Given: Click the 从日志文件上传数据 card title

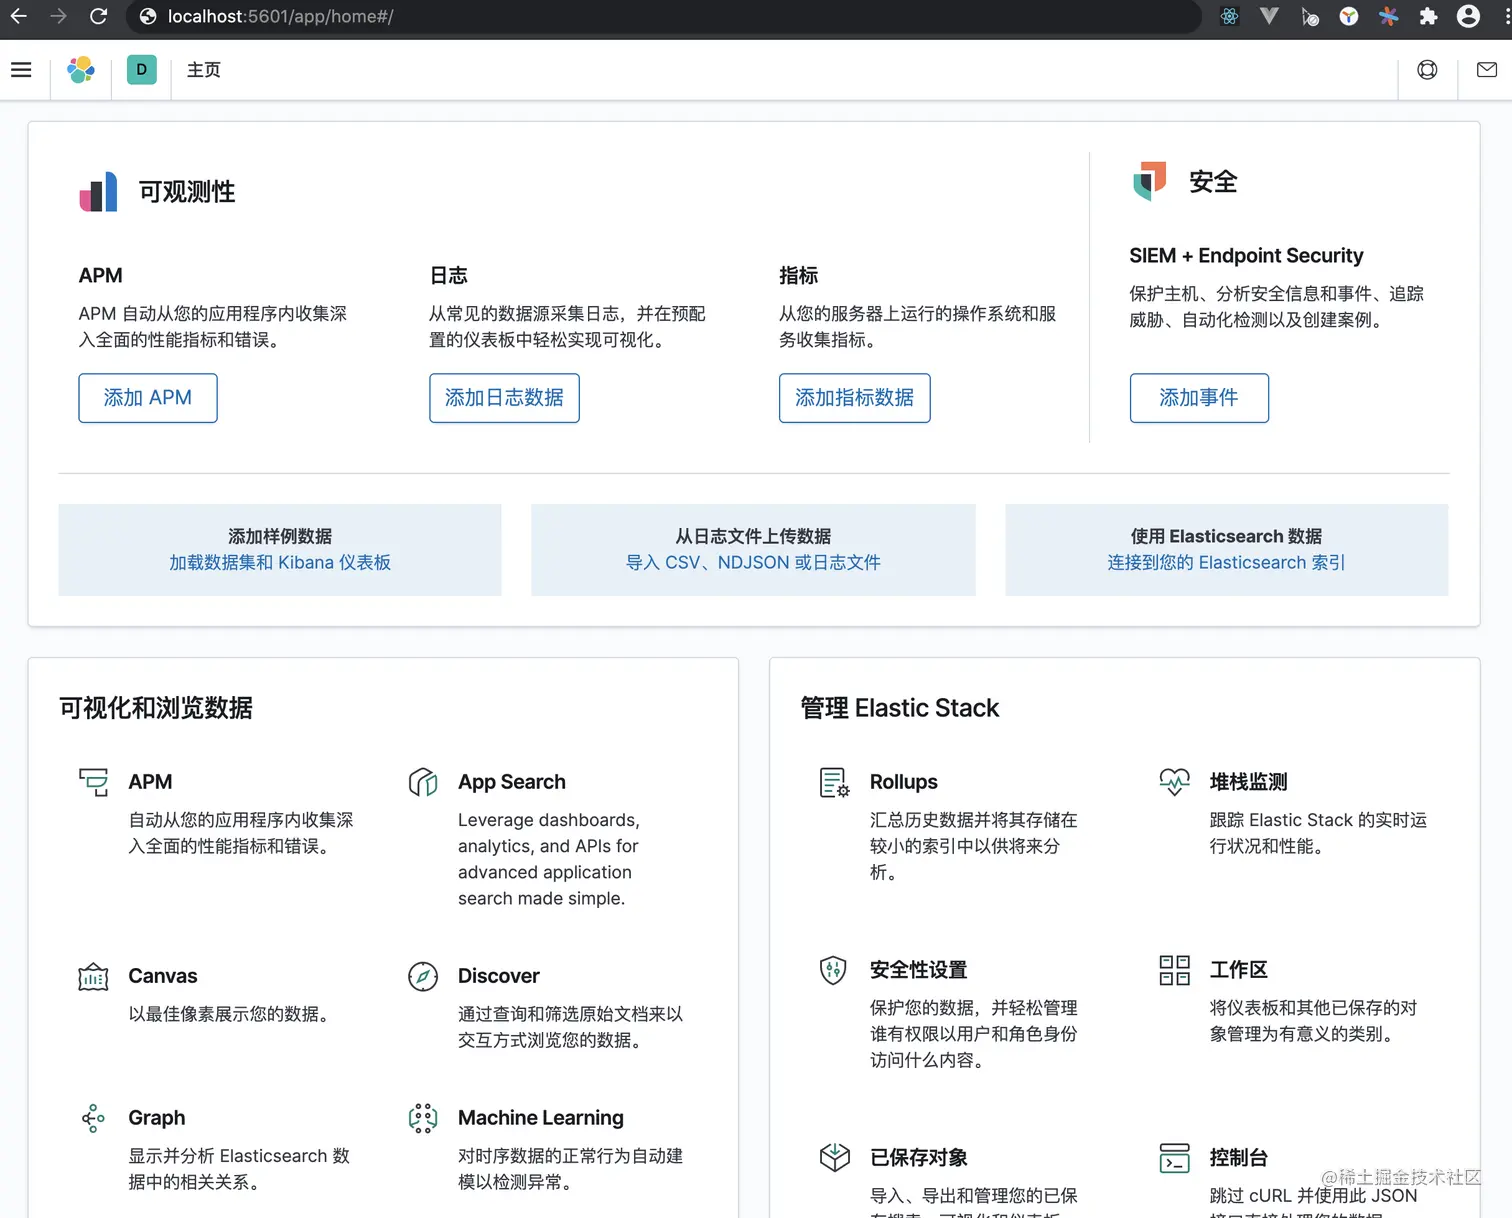Looking at the screenshot, I should [753, 537].
